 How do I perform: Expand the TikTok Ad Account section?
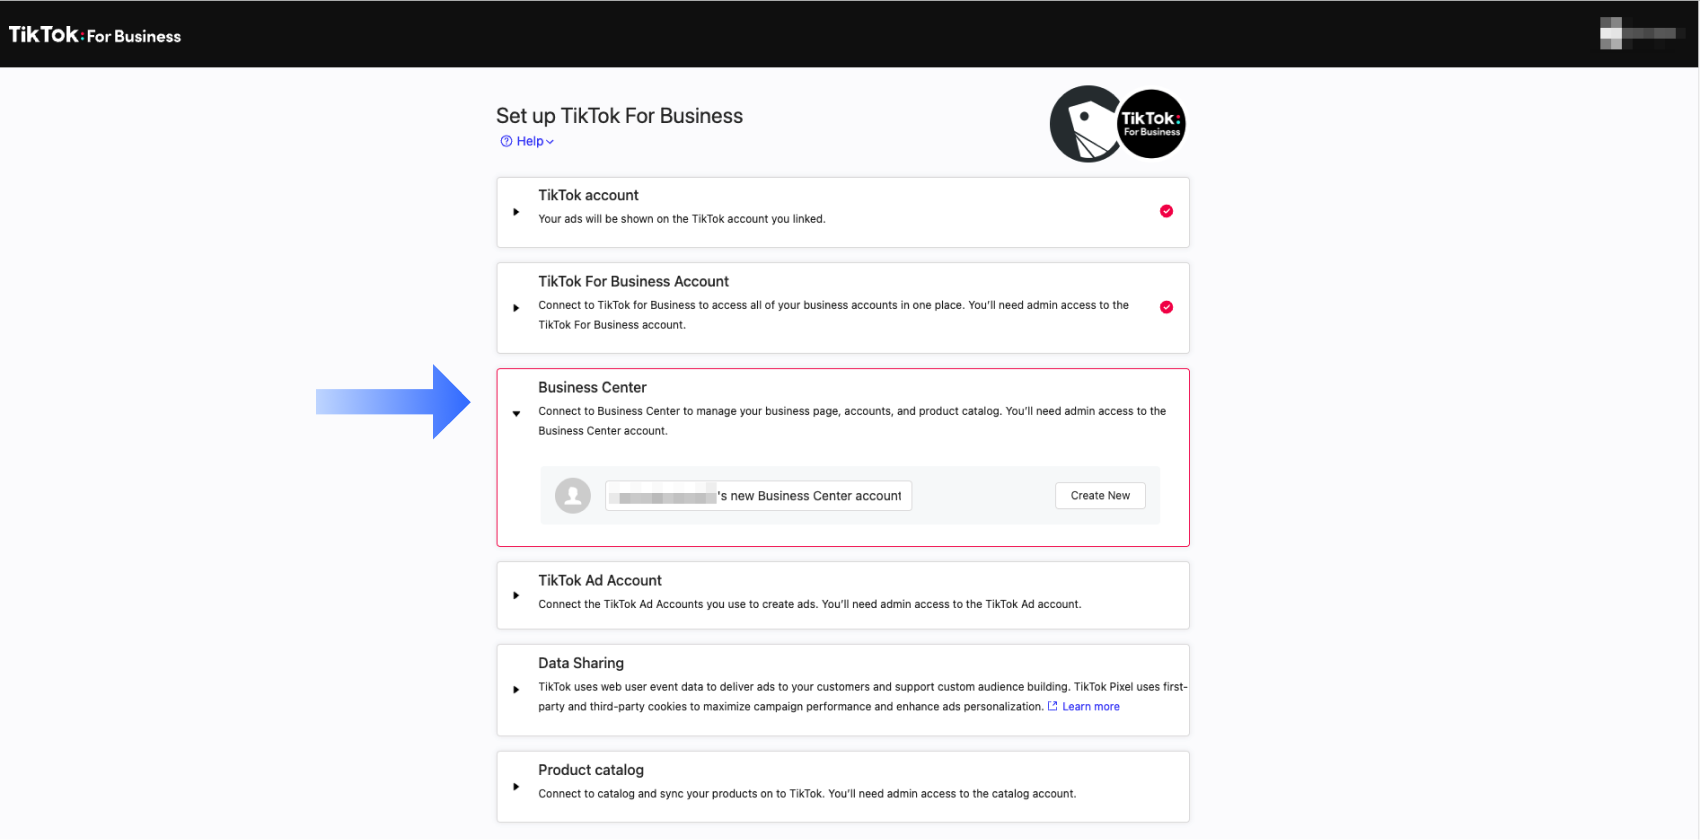516,595
